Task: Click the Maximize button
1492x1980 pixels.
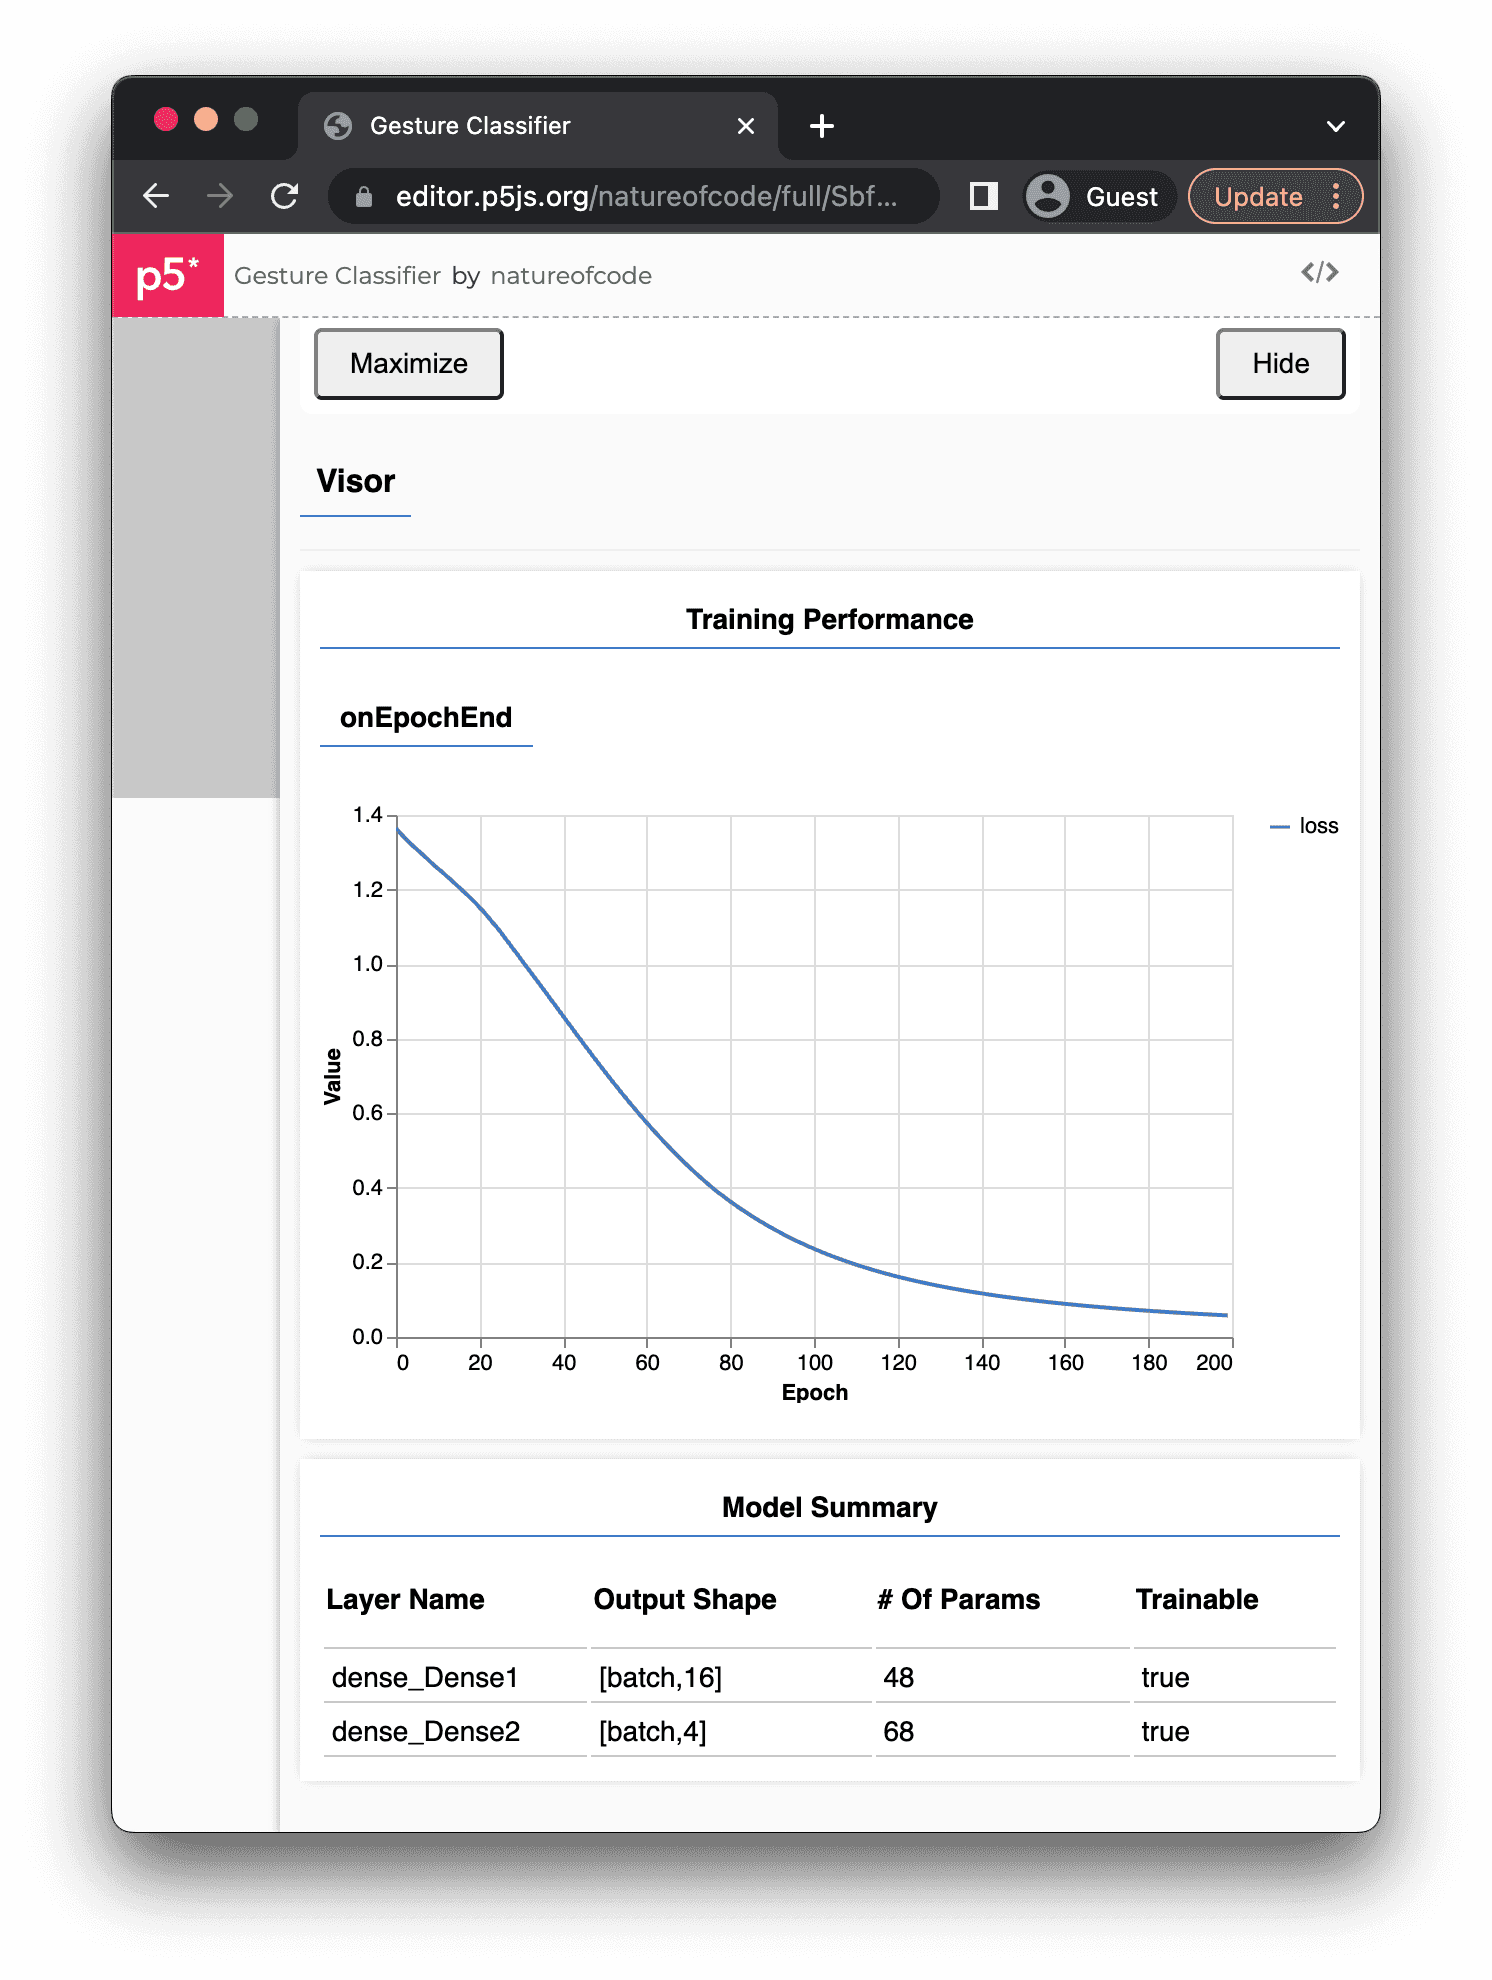Action: [x=409, y=364]
